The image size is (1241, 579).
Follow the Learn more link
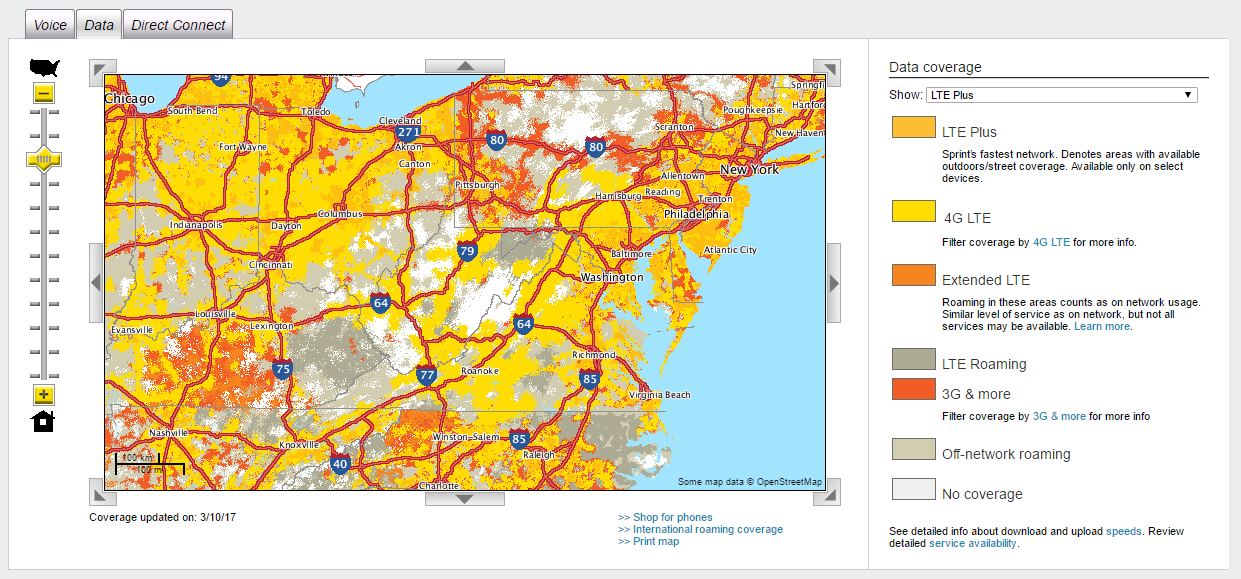[1102, 326]
